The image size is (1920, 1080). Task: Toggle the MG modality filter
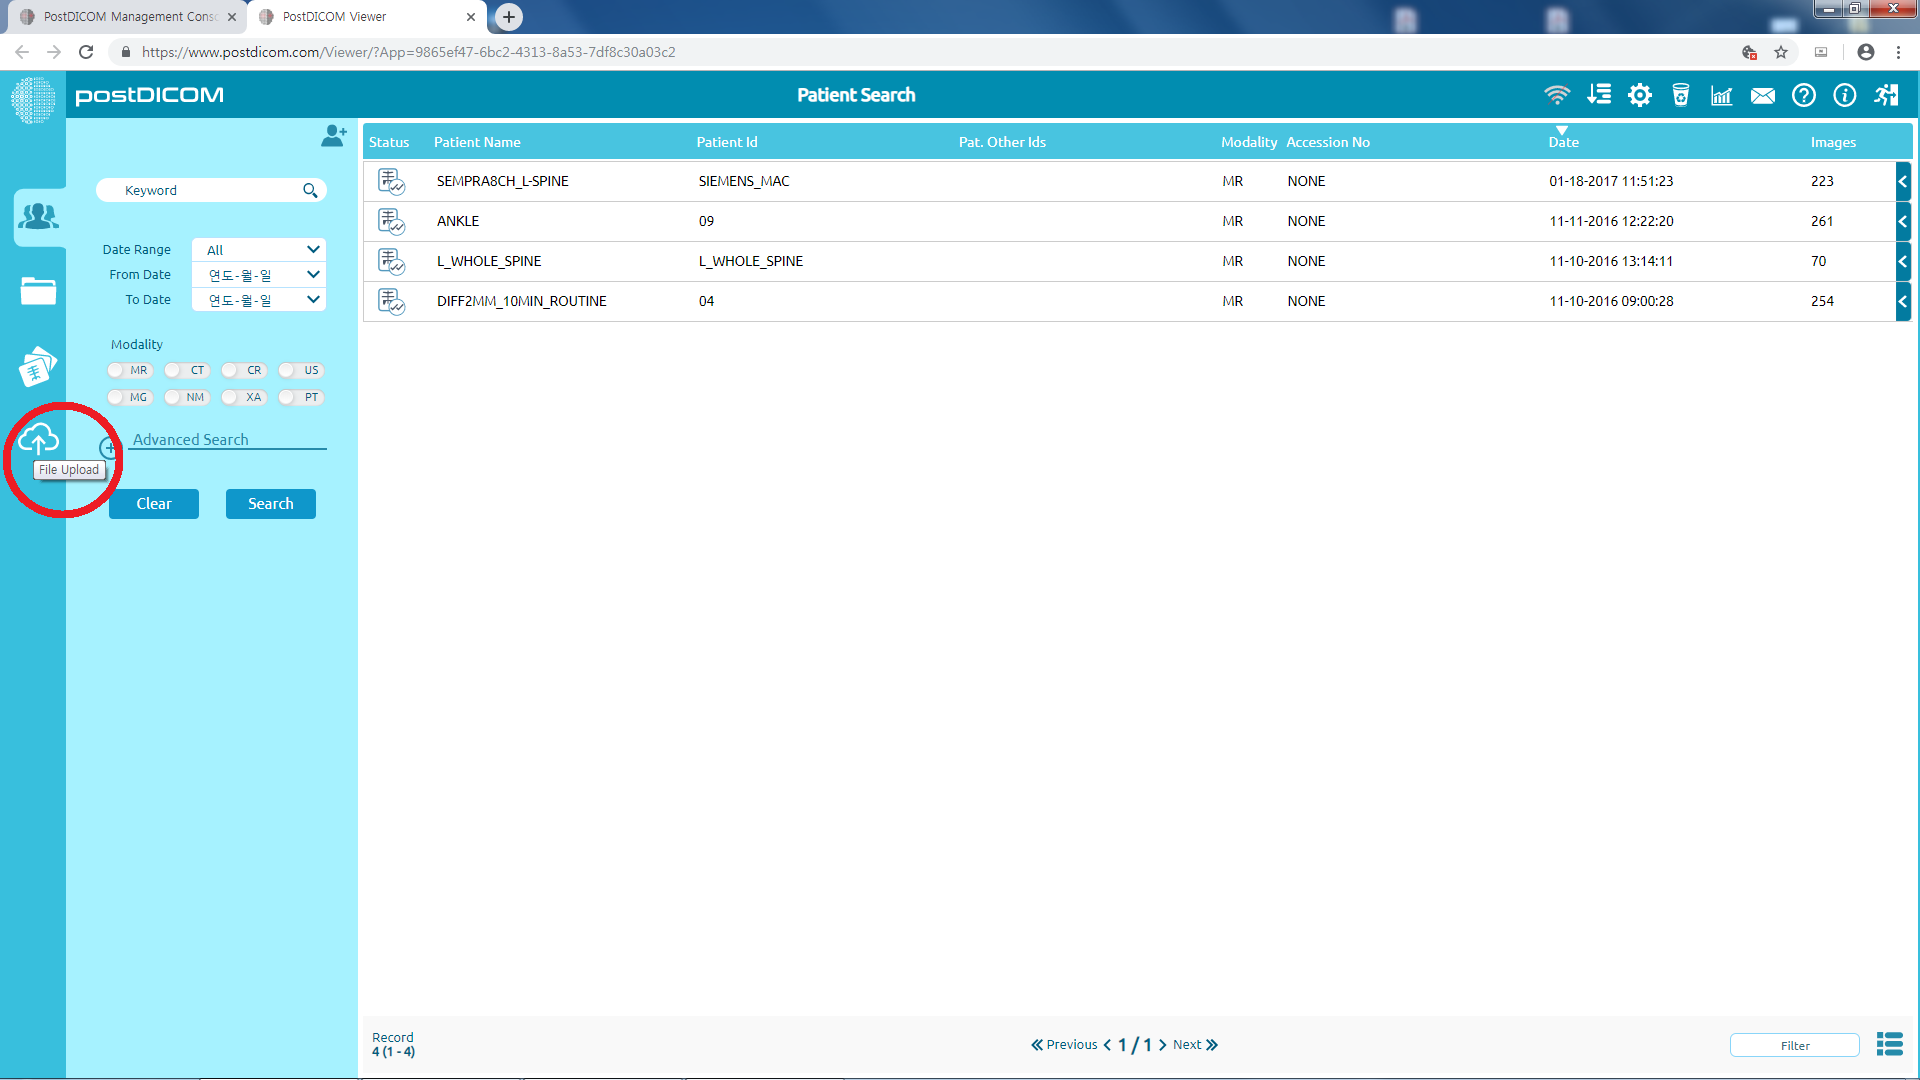(x=129, y=397)
